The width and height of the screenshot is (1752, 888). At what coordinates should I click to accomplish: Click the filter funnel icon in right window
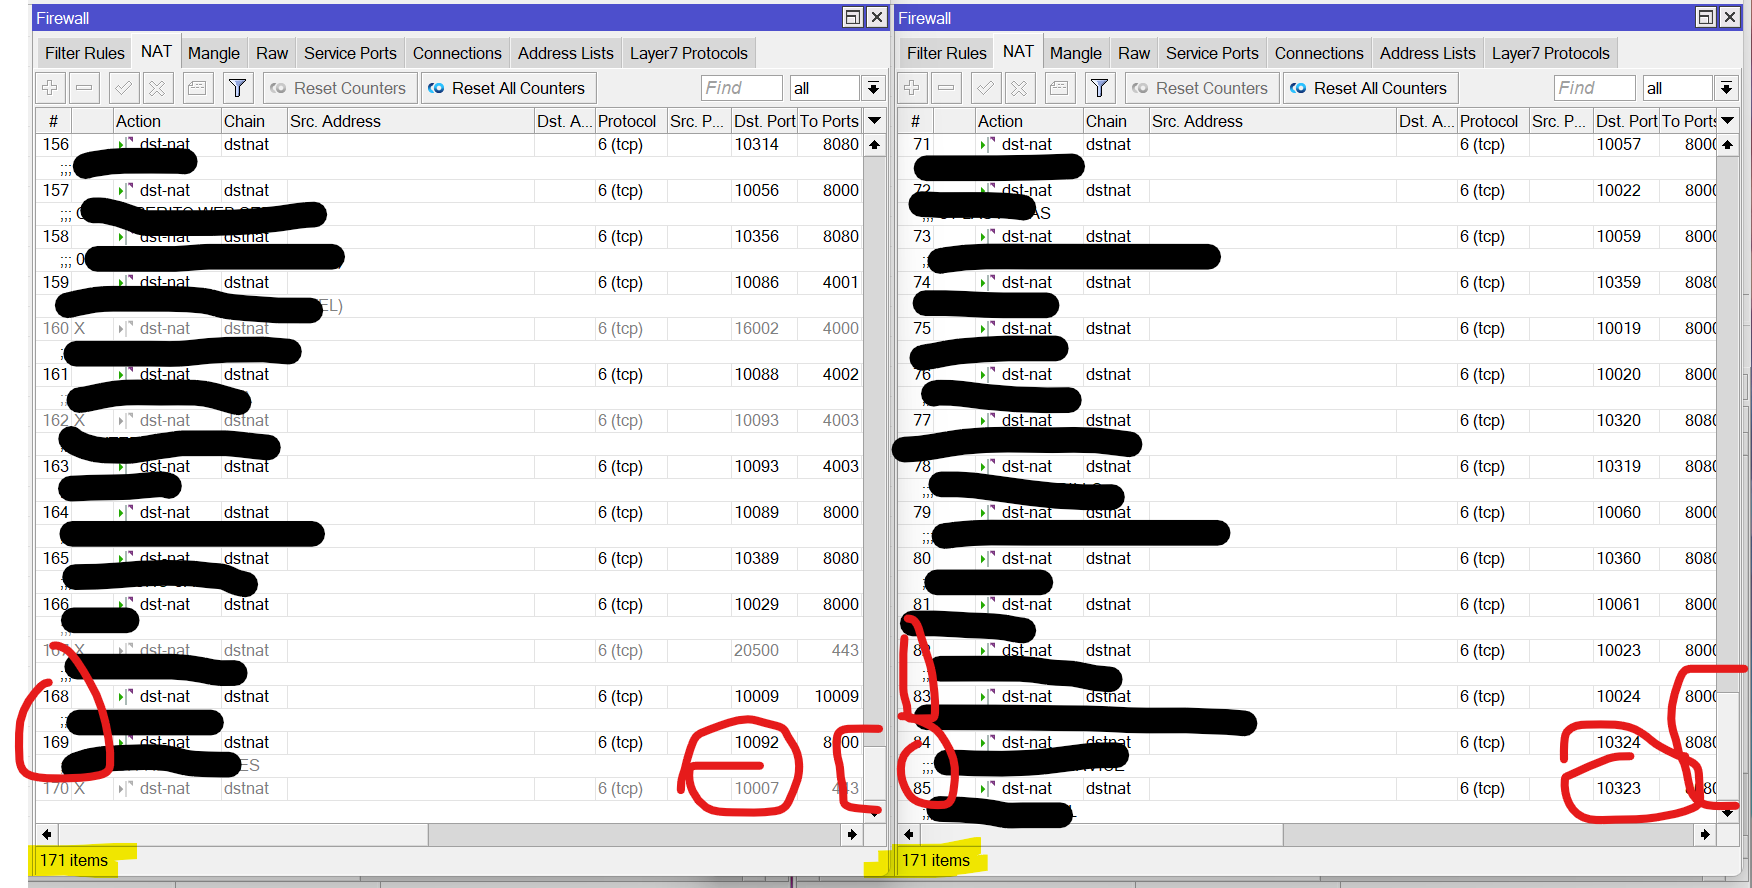pos(1099,88)
